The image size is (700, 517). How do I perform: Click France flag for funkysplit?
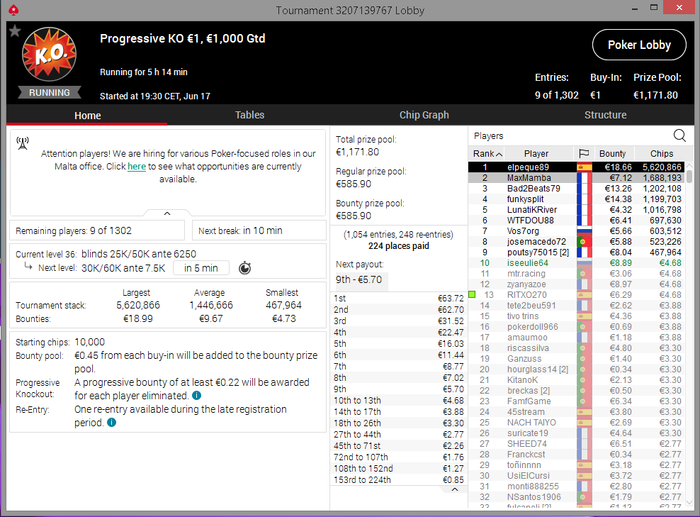[x=584, y=199]
